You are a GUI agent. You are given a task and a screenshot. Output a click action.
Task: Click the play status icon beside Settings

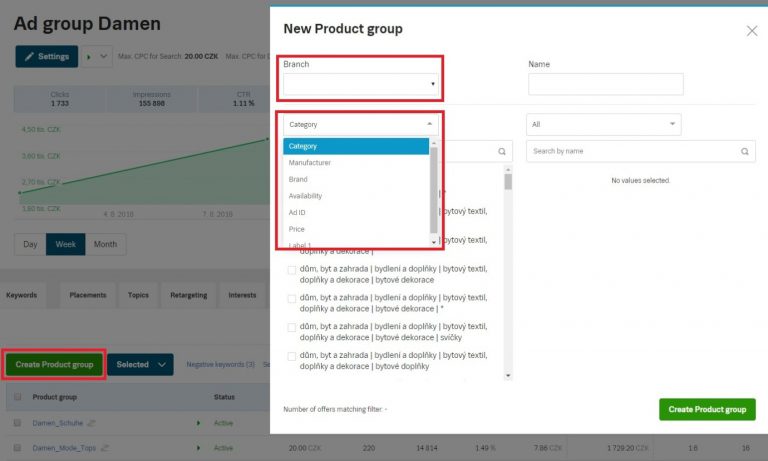click(89, 57)
